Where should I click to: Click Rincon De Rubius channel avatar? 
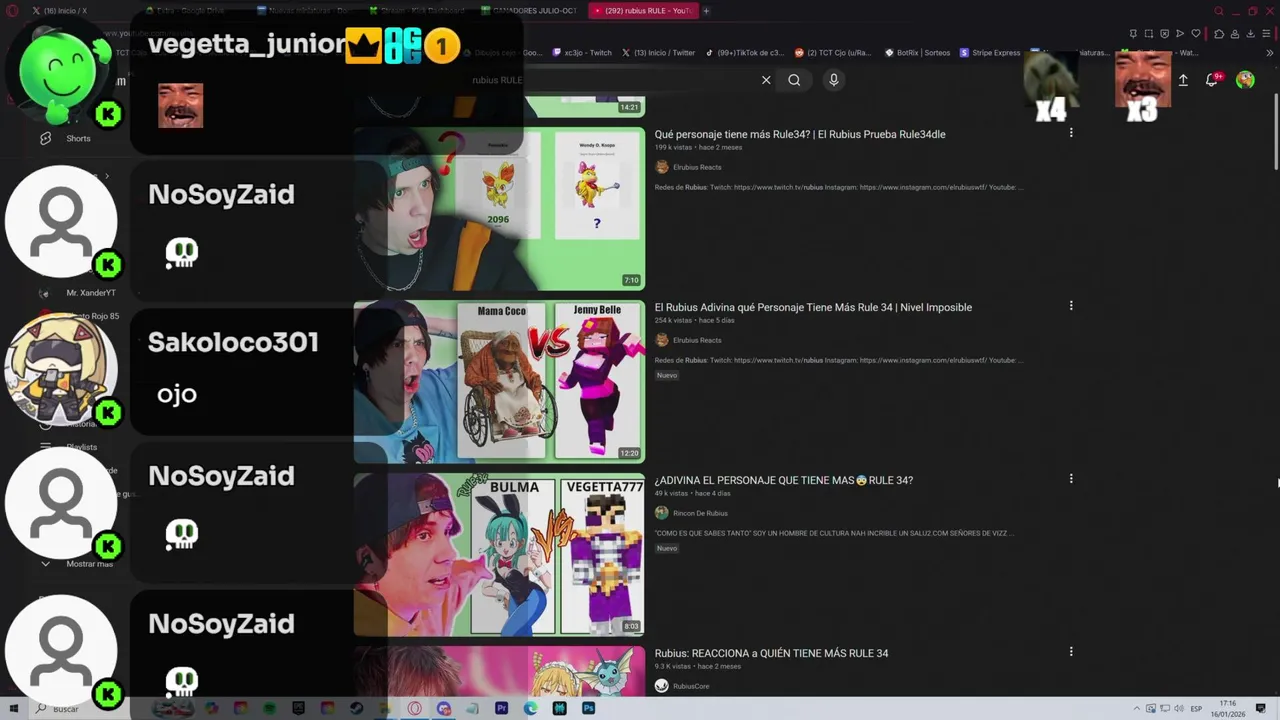[661, 513]
